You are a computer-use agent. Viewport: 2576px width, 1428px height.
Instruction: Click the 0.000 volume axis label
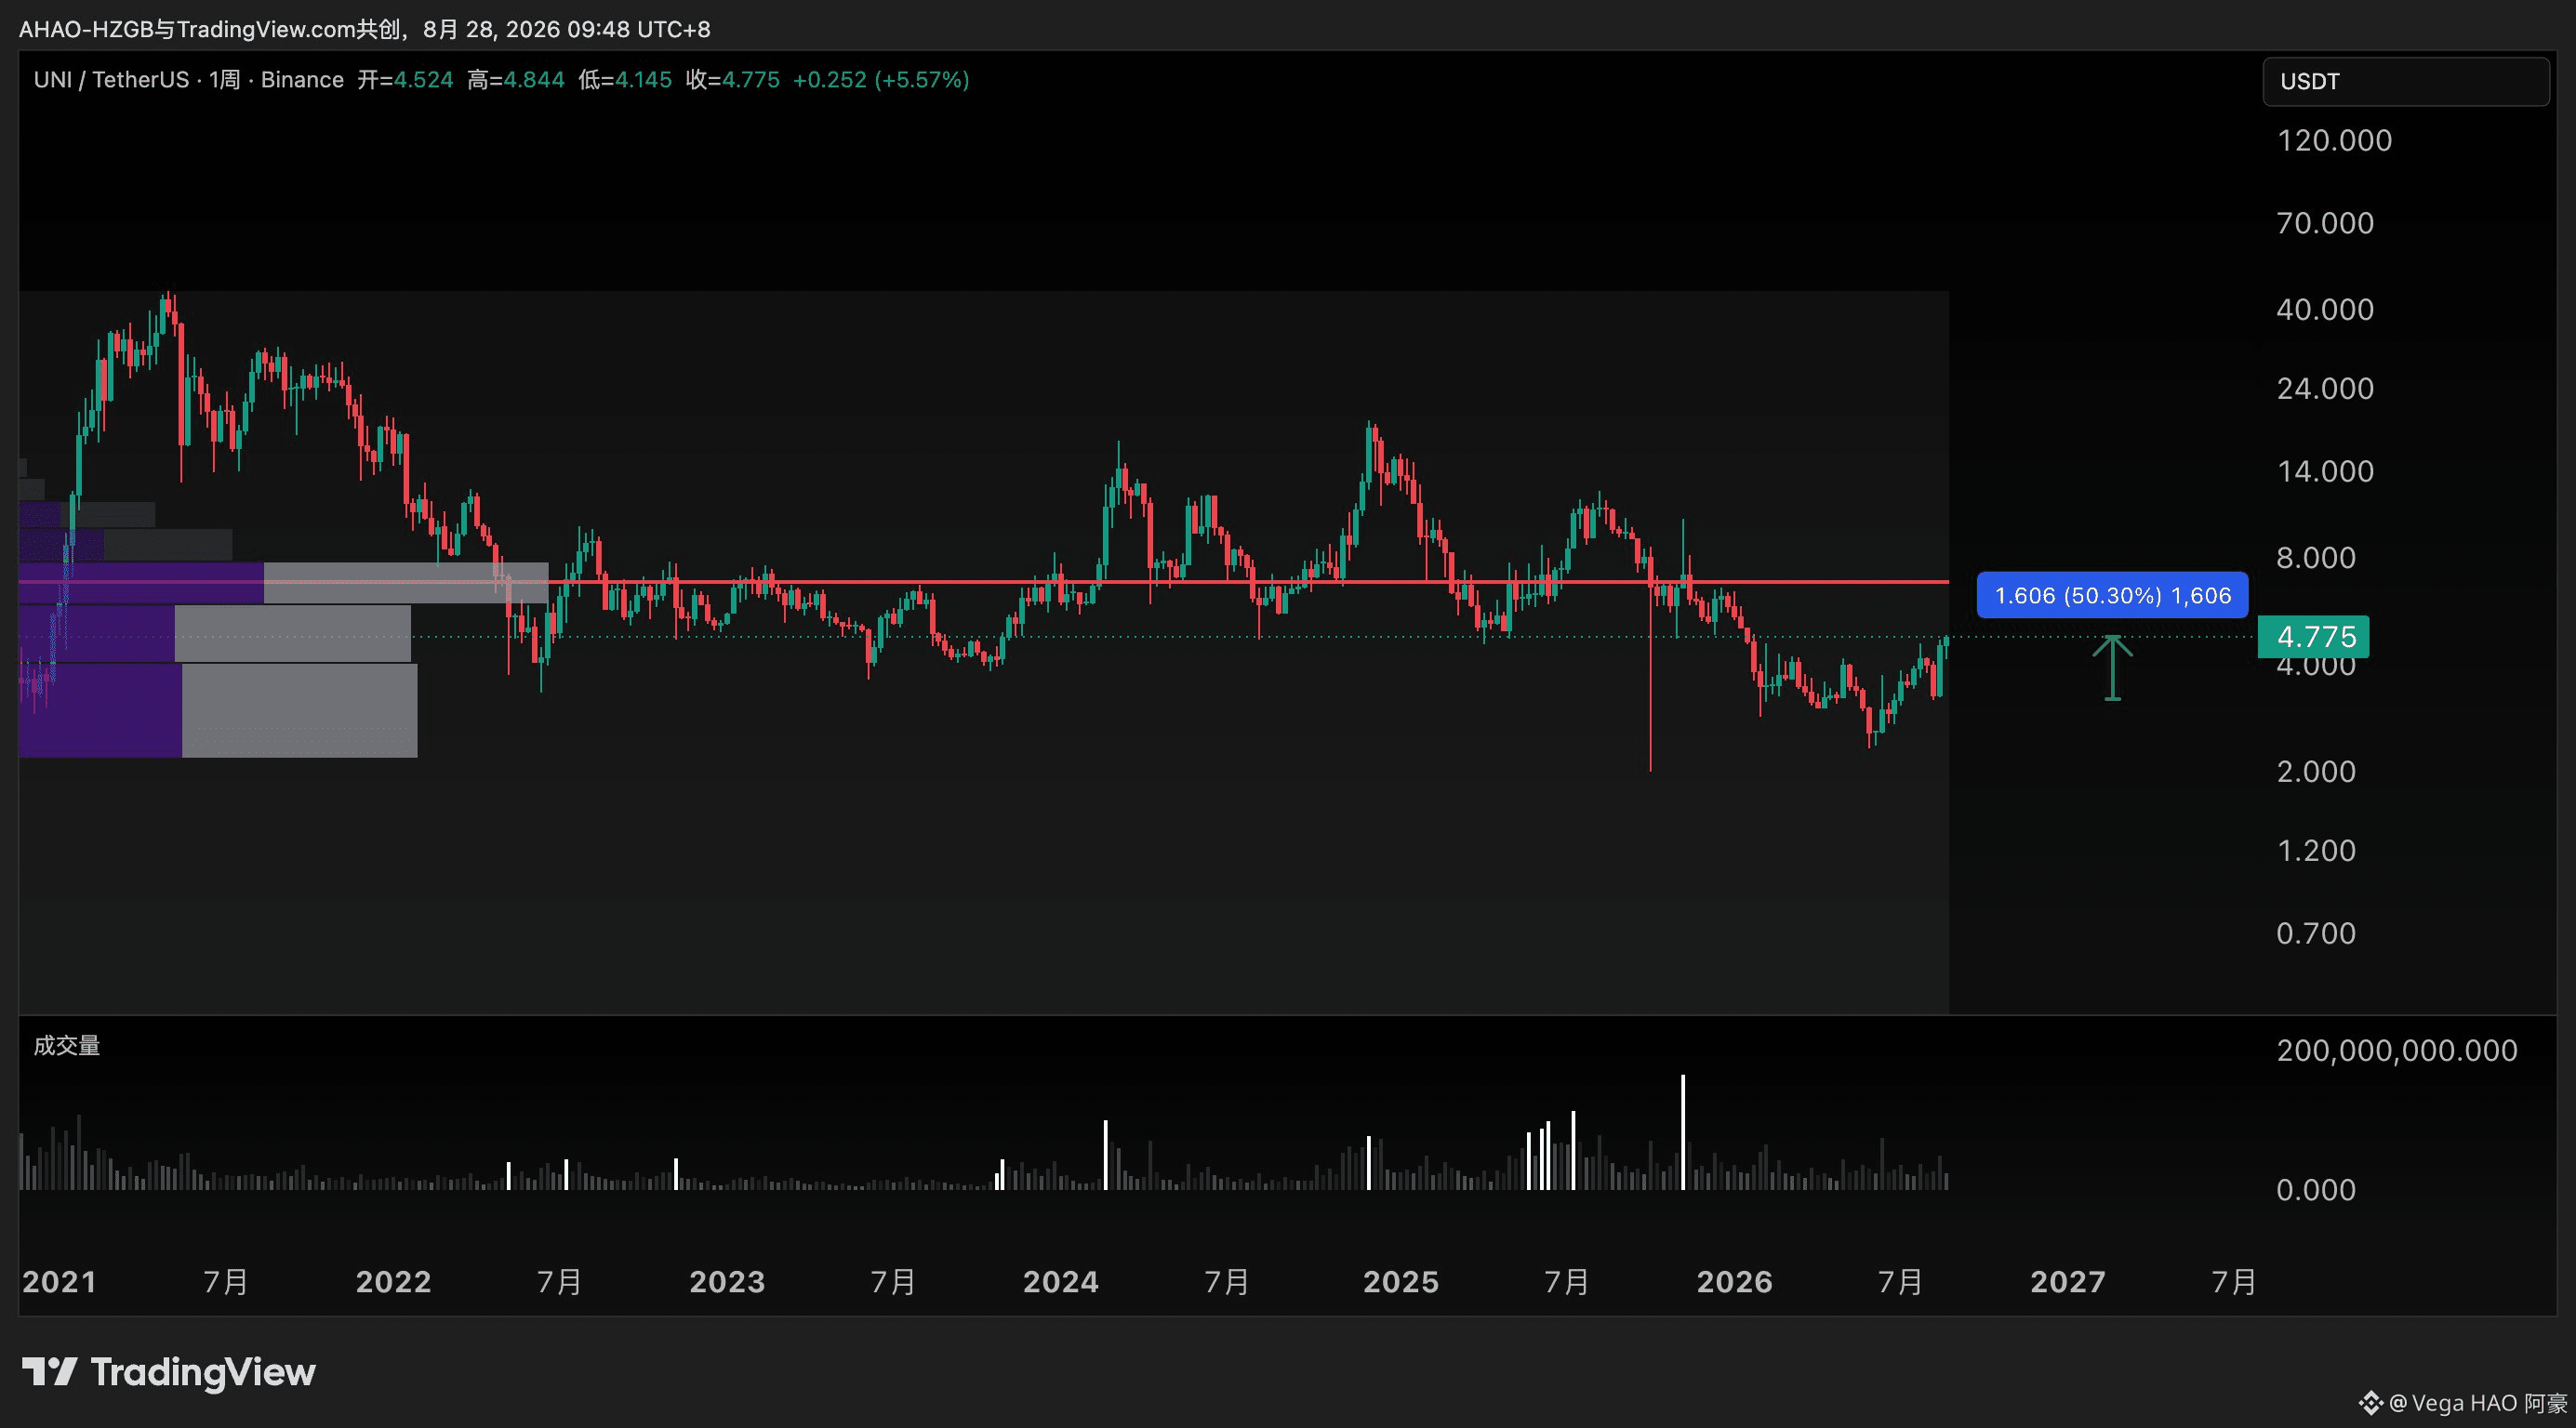(2316, 1190)
